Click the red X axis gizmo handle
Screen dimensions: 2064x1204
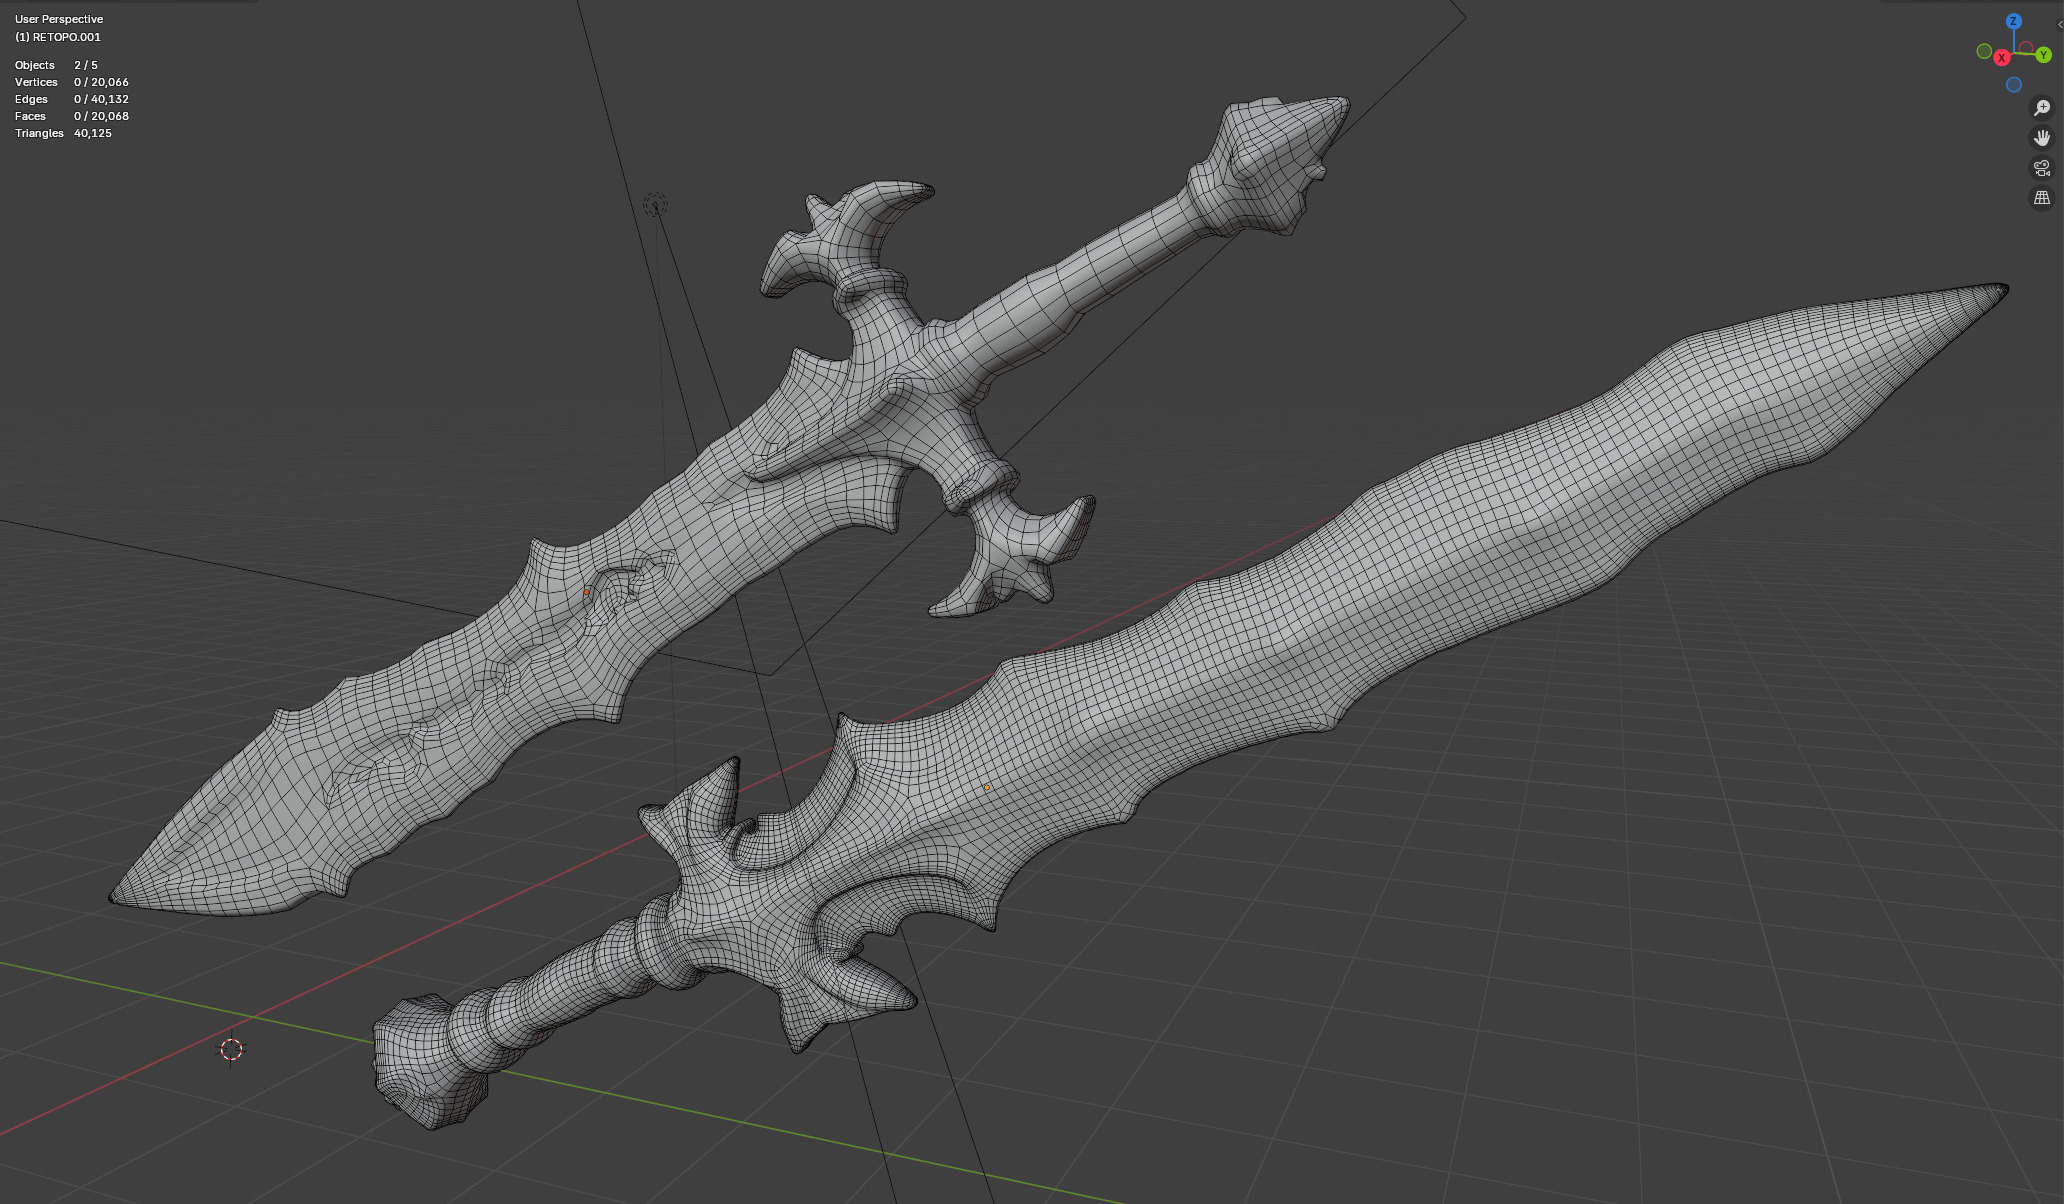[2002, 58]
